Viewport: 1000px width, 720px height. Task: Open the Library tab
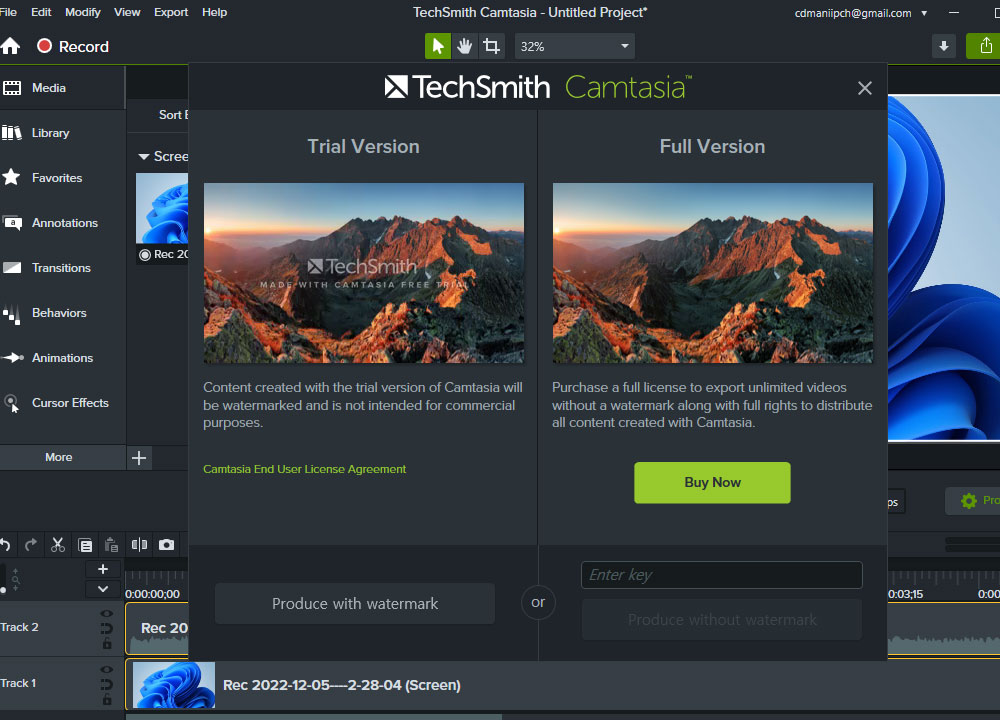[62, 133]
